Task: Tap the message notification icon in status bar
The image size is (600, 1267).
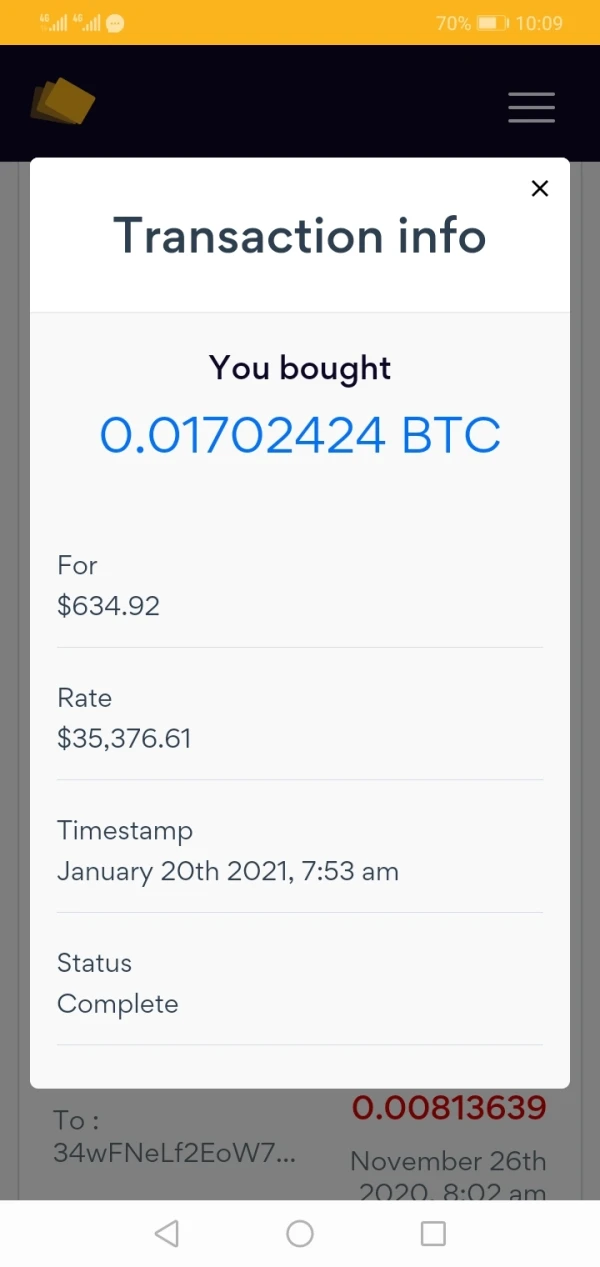Action: click(x=115, y=22)
